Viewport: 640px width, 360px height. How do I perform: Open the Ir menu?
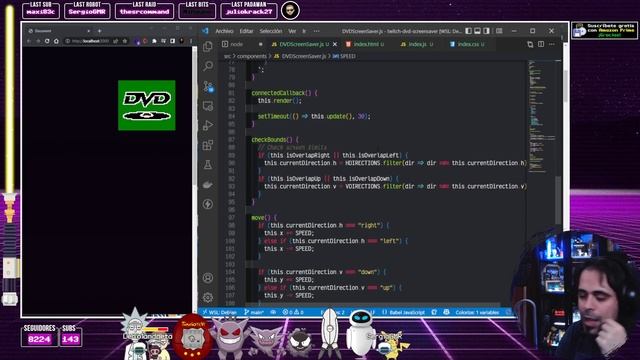(304, 31)
